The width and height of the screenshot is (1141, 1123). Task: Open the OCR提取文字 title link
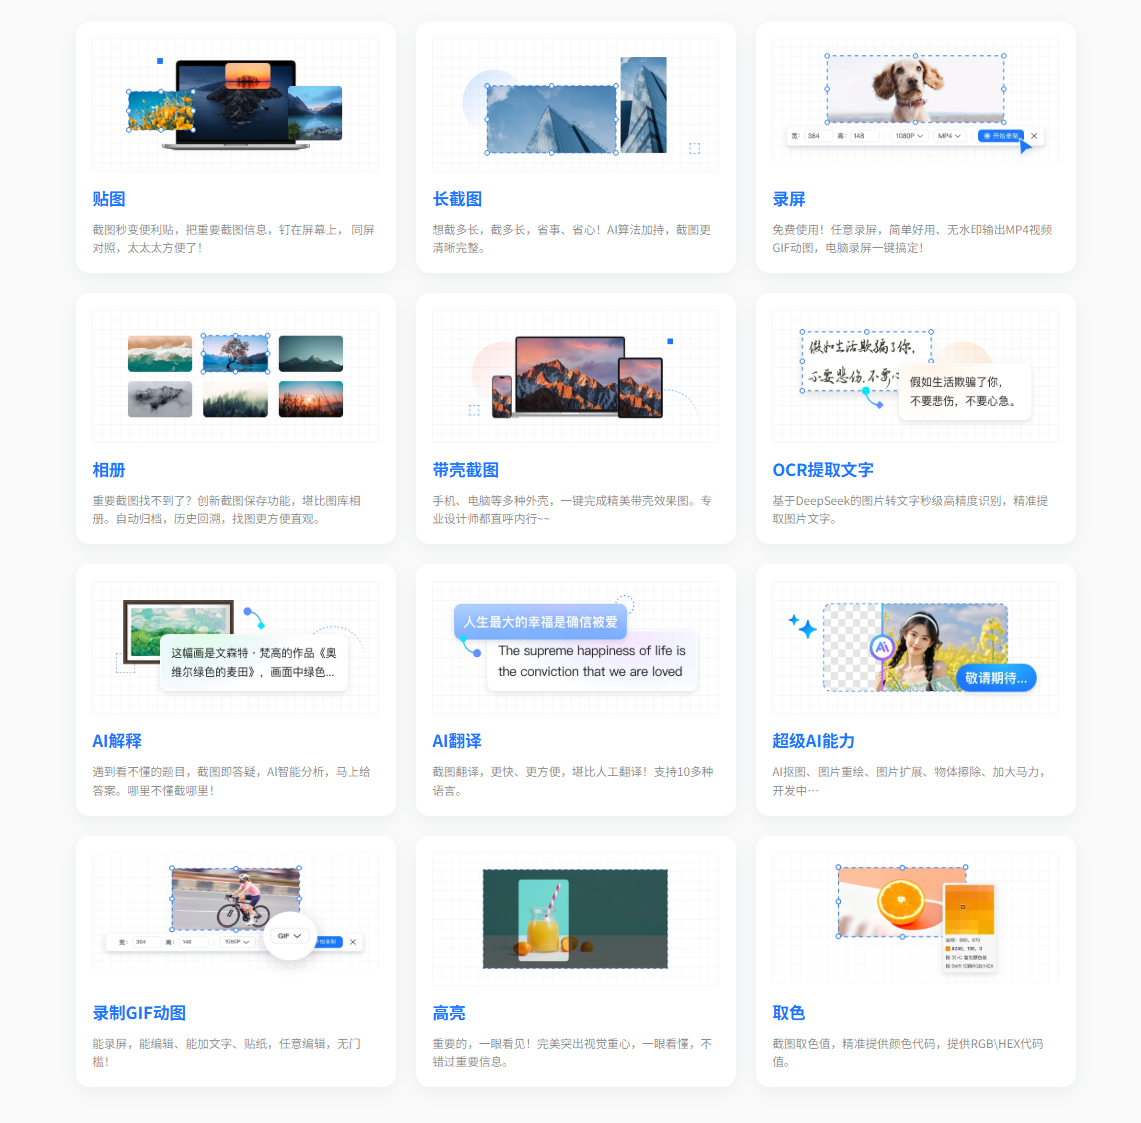(x=822, y=470)
